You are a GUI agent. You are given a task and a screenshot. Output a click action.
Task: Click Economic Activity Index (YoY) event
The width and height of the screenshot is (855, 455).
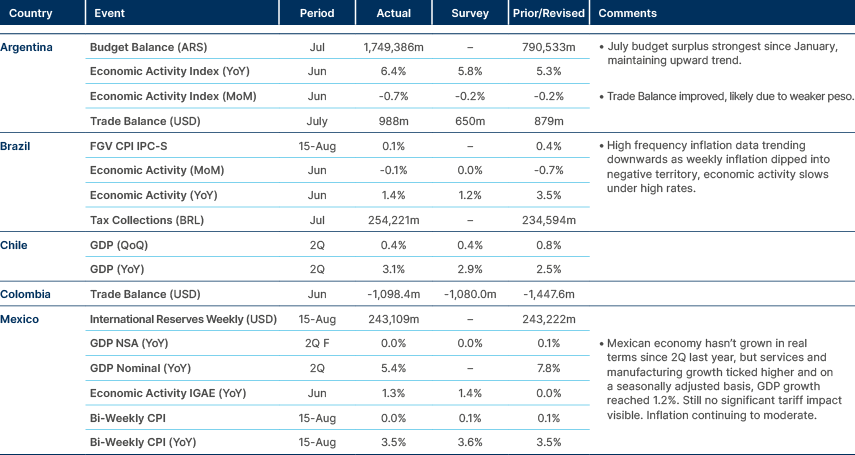tap(170, 71)
